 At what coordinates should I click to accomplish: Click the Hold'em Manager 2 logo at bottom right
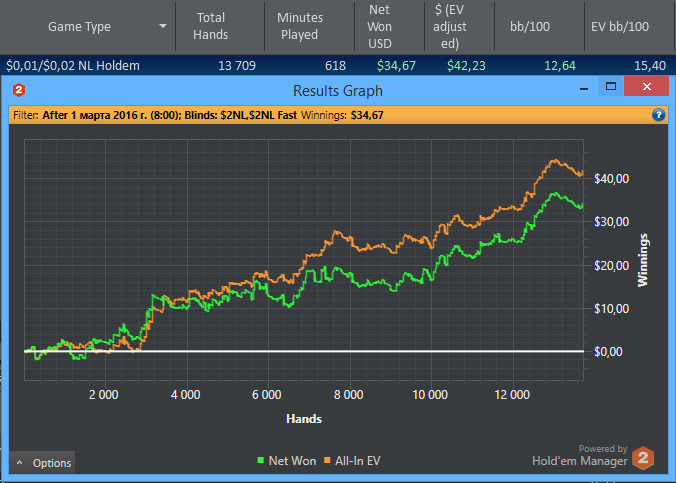(x=643, y=458)
